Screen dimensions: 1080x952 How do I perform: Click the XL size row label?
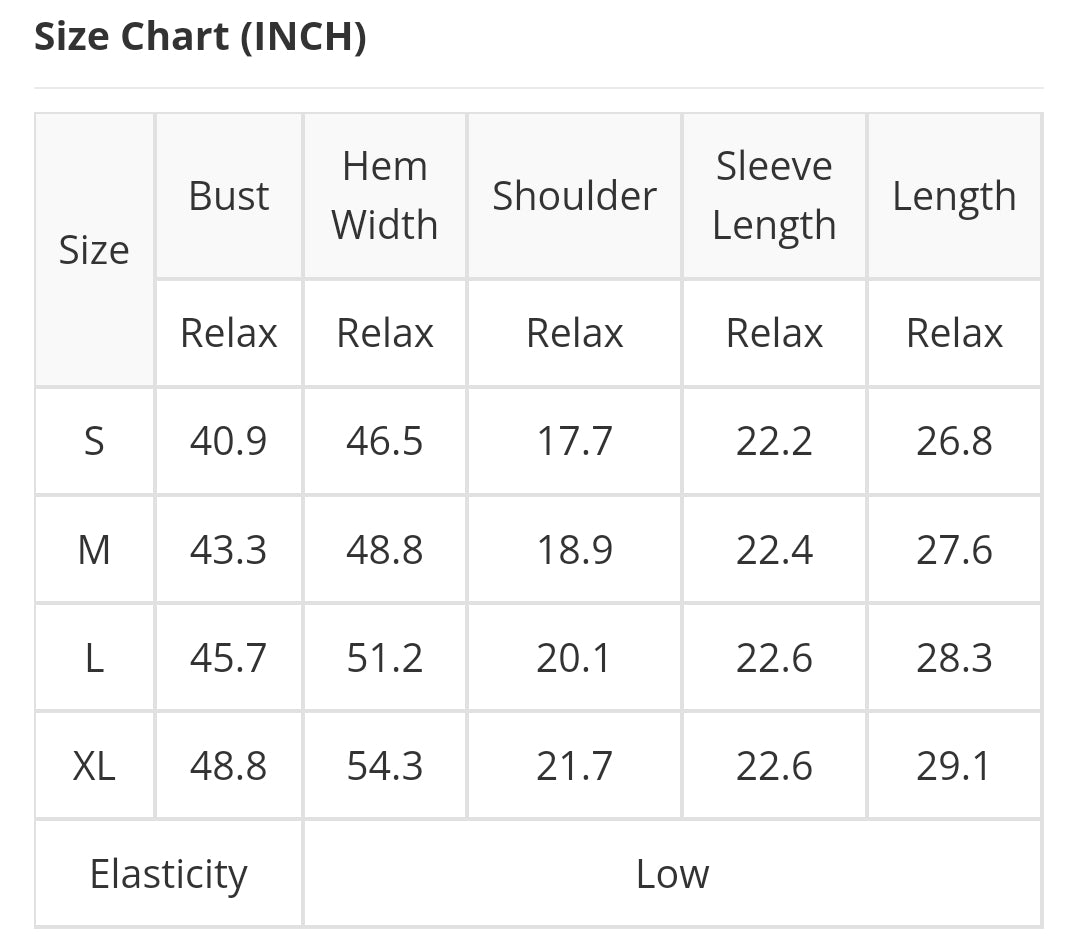click(94, 767)
